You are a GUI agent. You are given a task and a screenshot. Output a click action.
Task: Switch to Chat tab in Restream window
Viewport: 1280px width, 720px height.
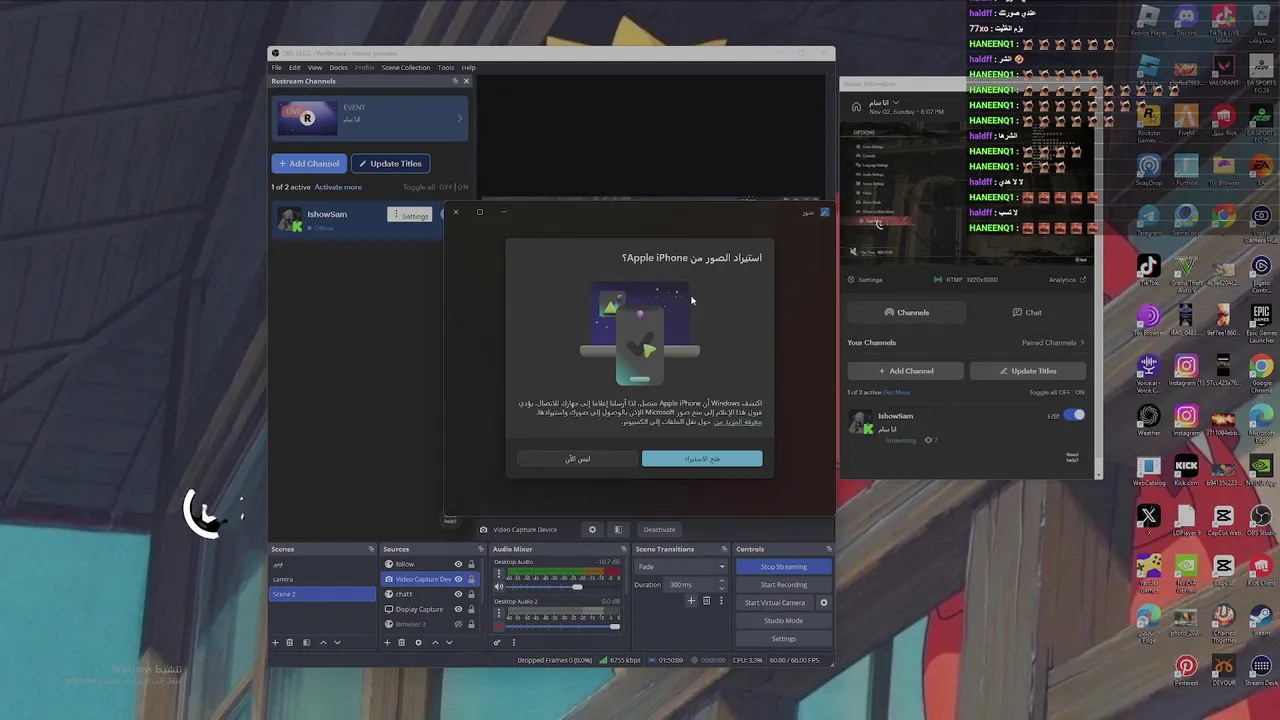tap(1027, 312)
